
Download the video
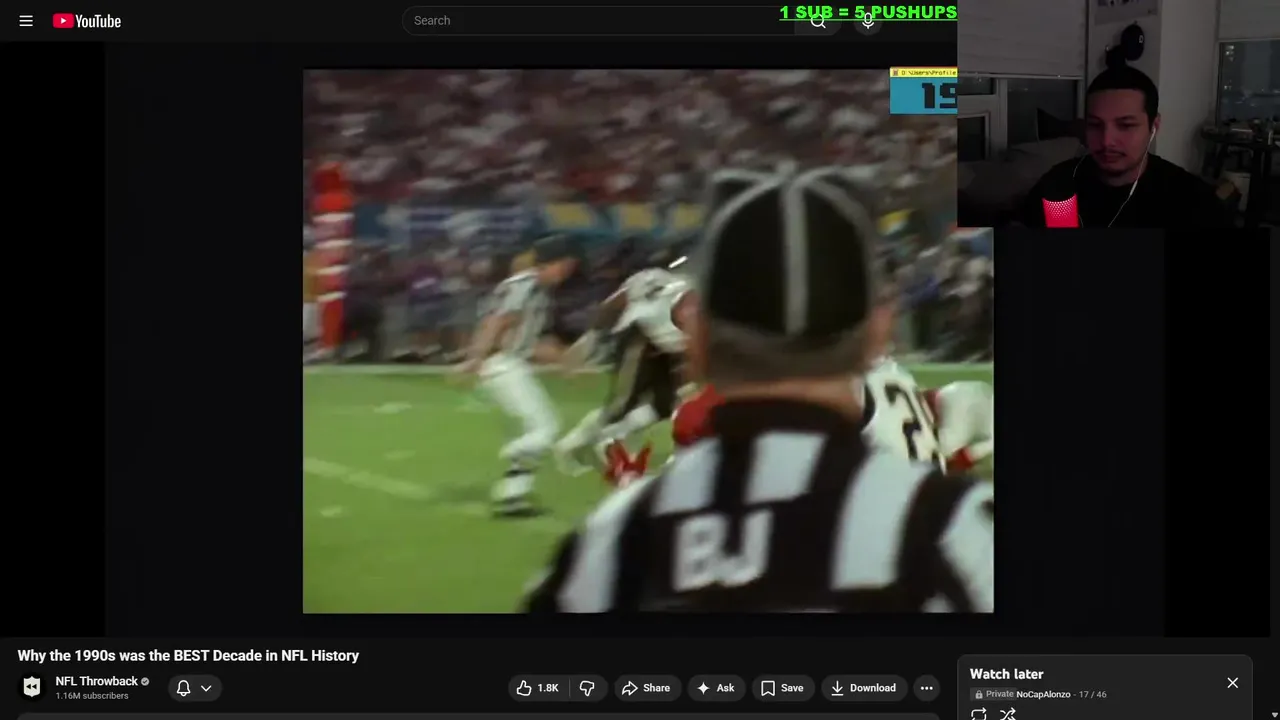(864, 688)
